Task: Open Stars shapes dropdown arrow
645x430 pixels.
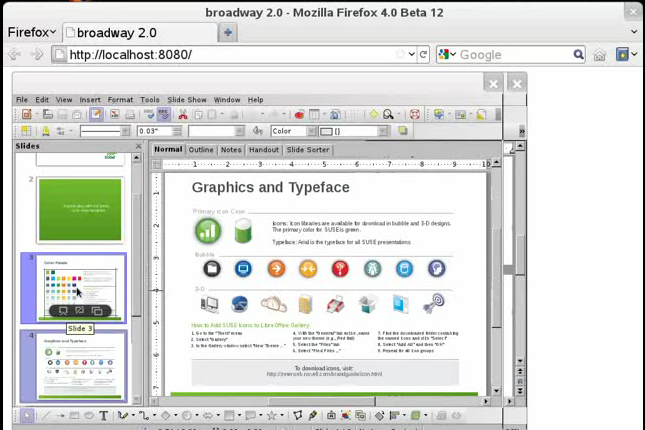Action: coord(282,416)
